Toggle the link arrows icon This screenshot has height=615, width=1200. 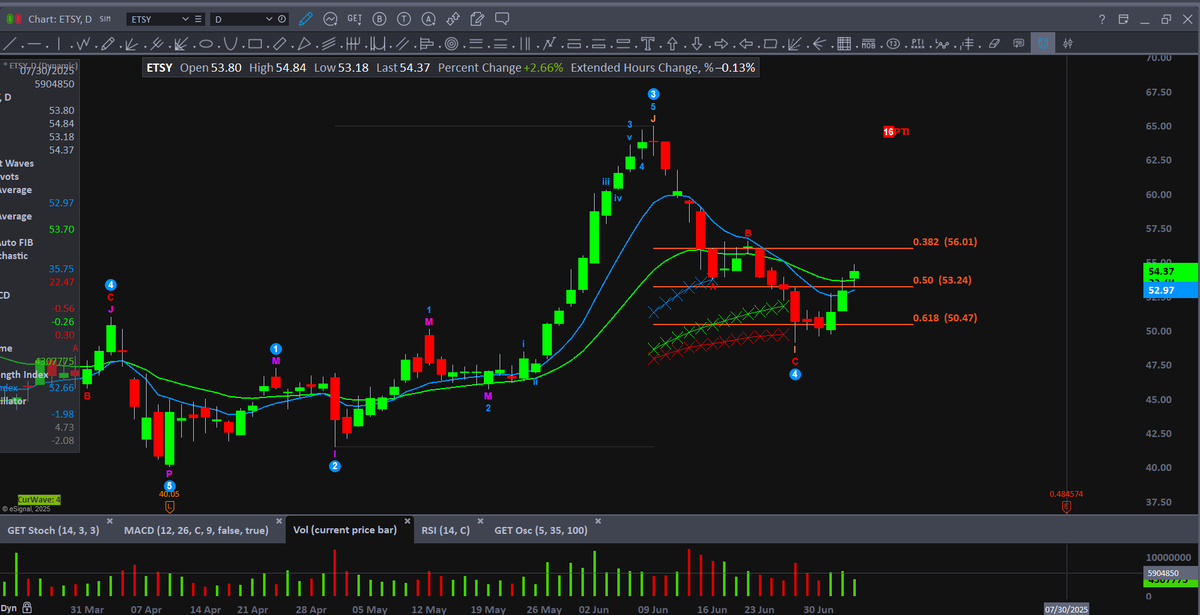tap(453, 19)
